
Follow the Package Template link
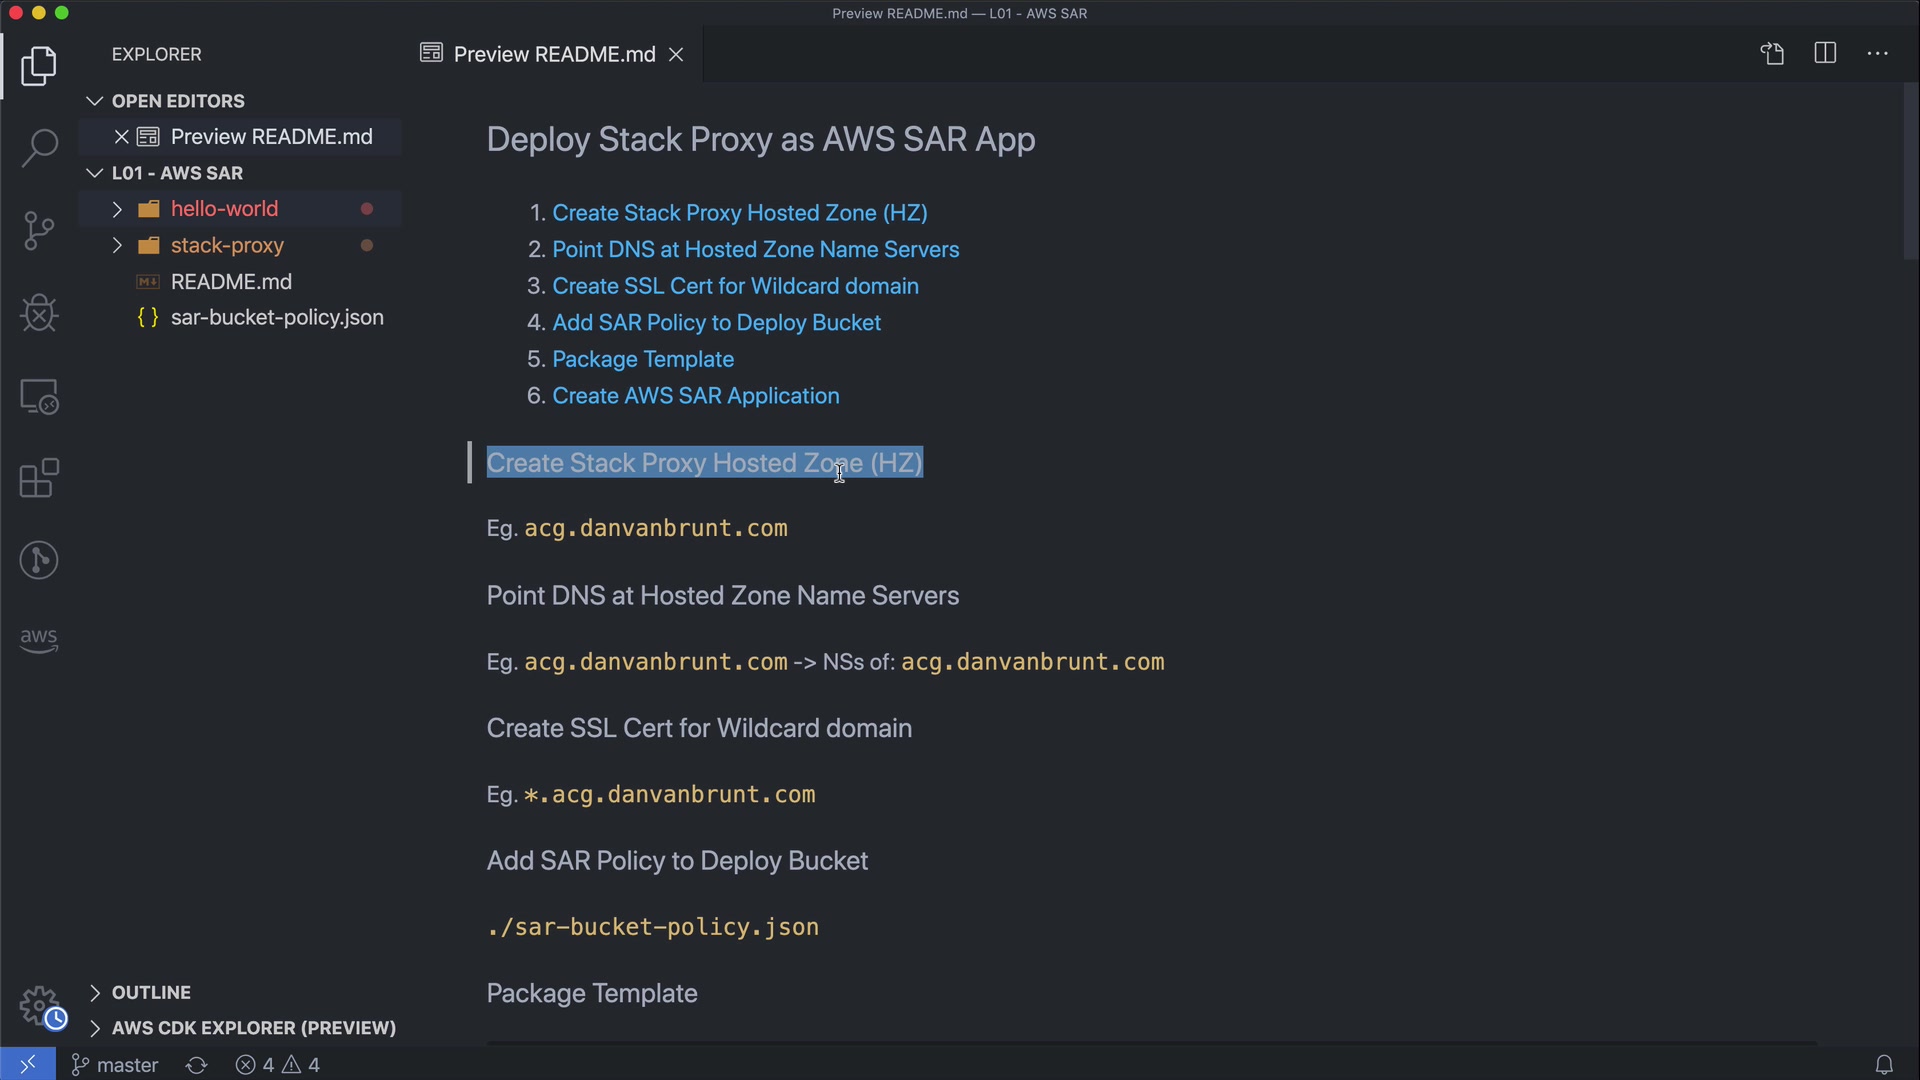(642, 359)
